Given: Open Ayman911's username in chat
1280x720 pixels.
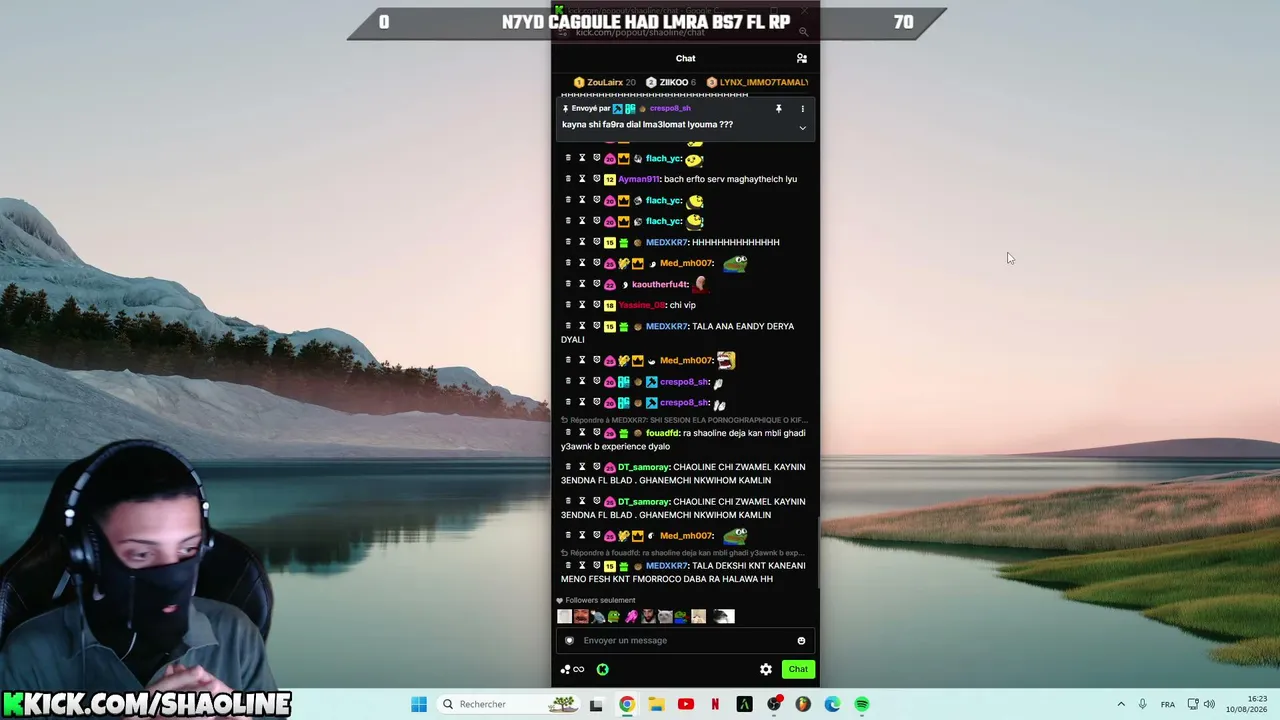Looking at the screenshot, I should [x=638, y=179].
